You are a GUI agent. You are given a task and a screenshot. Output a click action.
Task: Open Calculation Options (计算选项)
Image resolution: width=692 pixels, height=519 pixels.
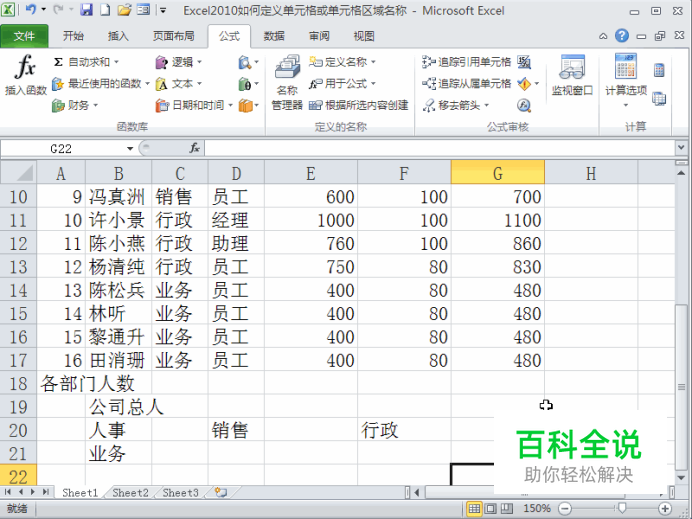point(626,81)
